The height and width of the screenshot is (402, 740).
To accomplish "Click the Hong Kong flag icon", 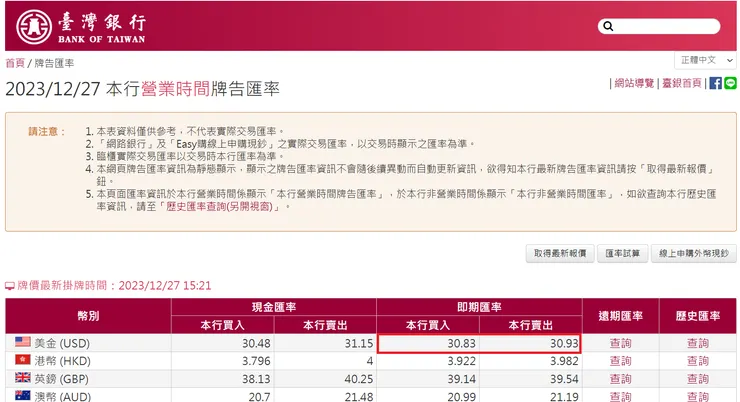I will [x=23, y=360].
